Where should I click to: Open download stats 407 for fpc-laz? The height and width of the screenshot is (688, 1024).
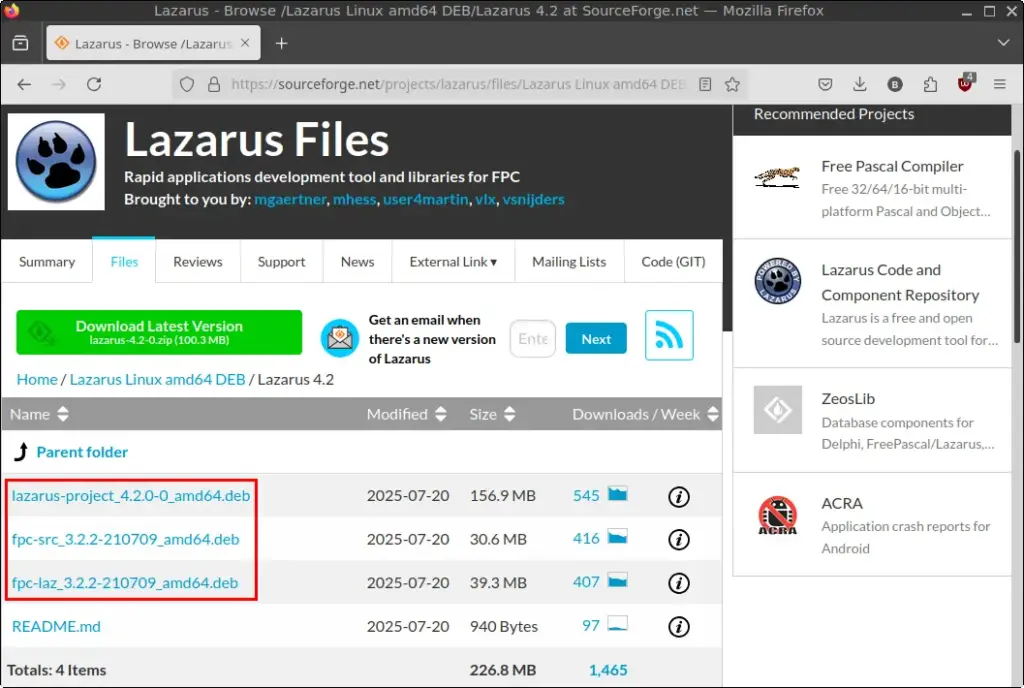[600, 582]
